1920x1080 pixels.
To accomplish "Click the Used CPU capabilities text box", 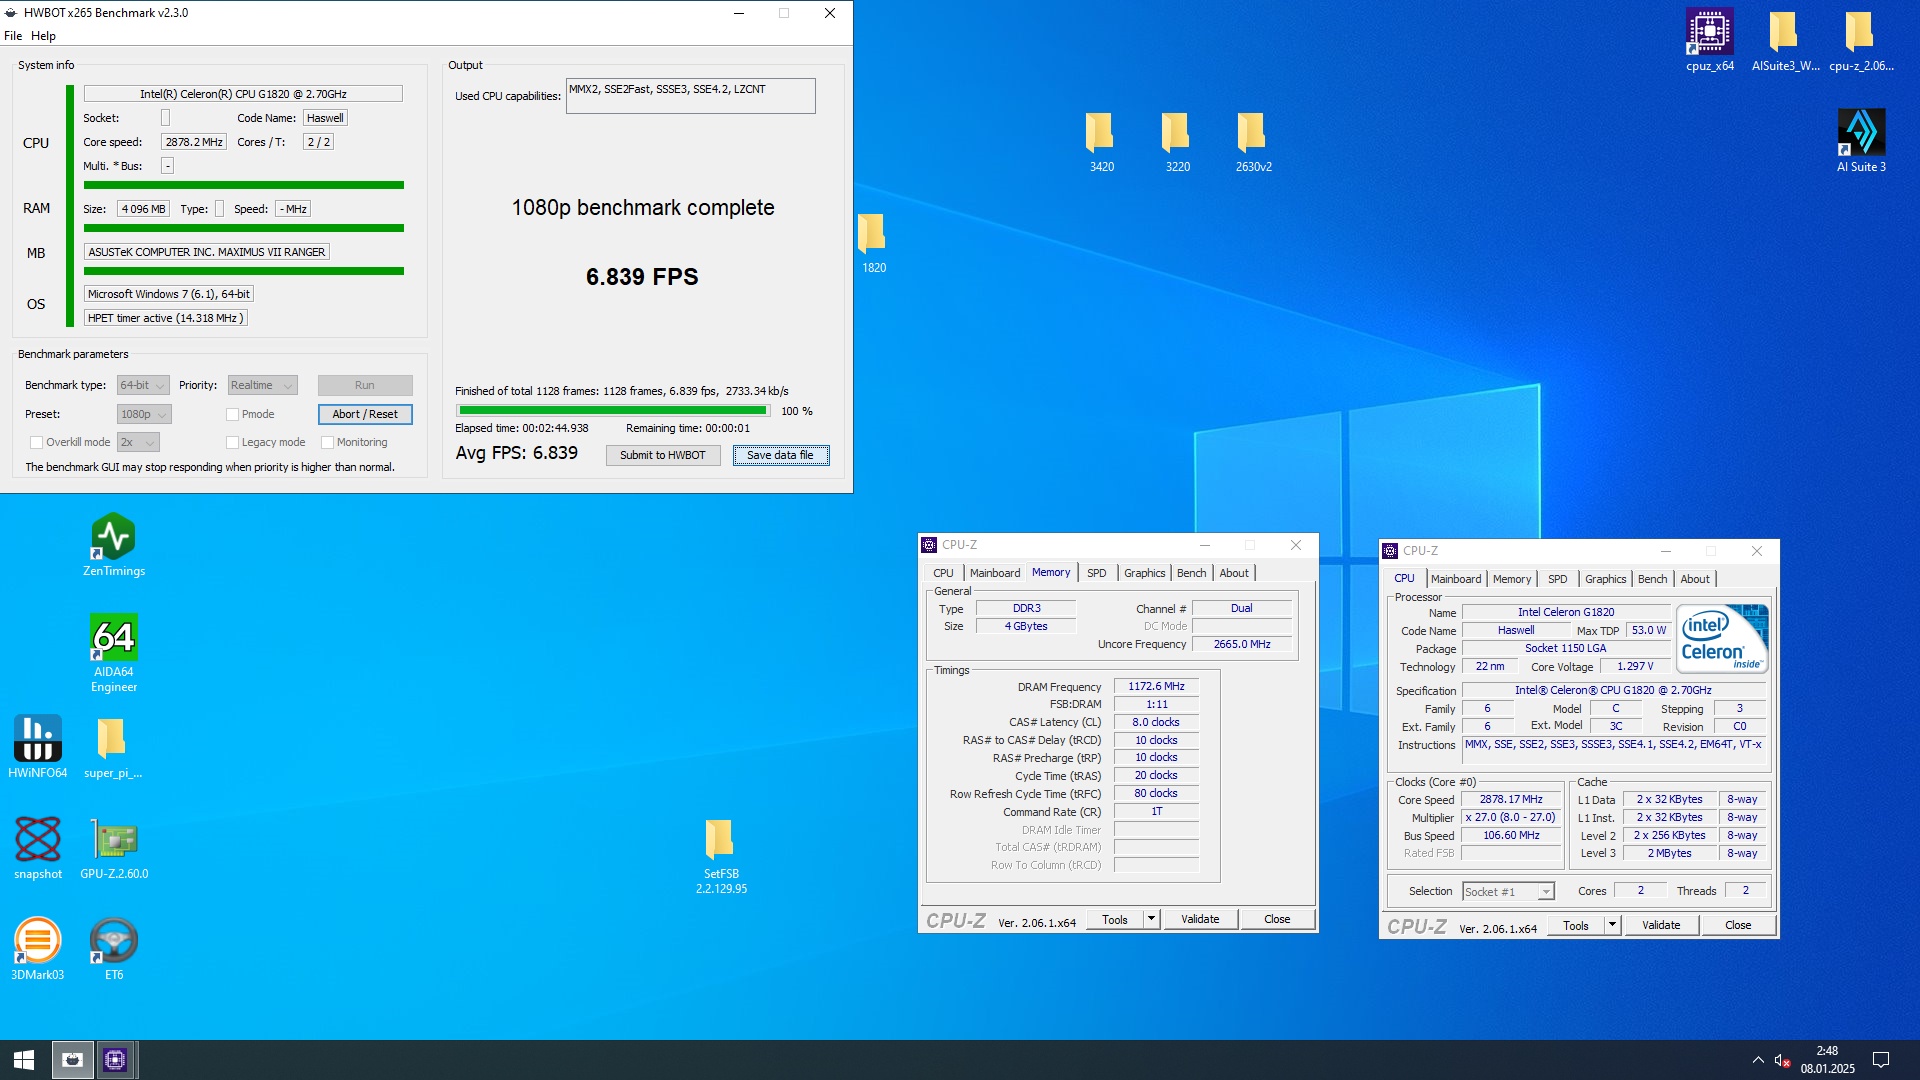I will pyautogui.click(x=690, y=96).
